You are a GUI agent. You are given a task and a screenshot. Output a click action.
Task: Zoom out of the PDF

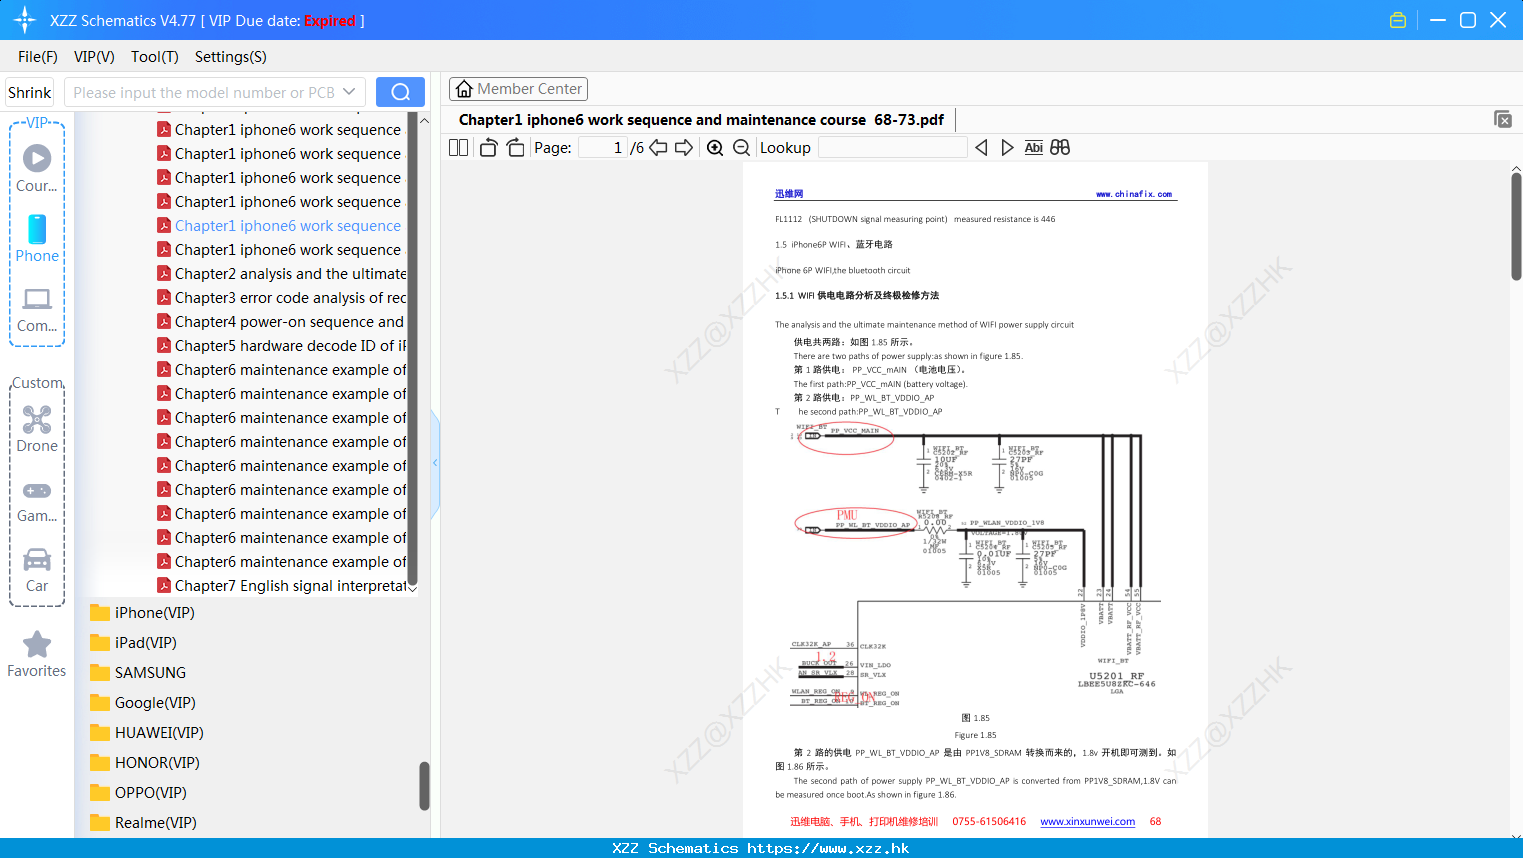741,147
